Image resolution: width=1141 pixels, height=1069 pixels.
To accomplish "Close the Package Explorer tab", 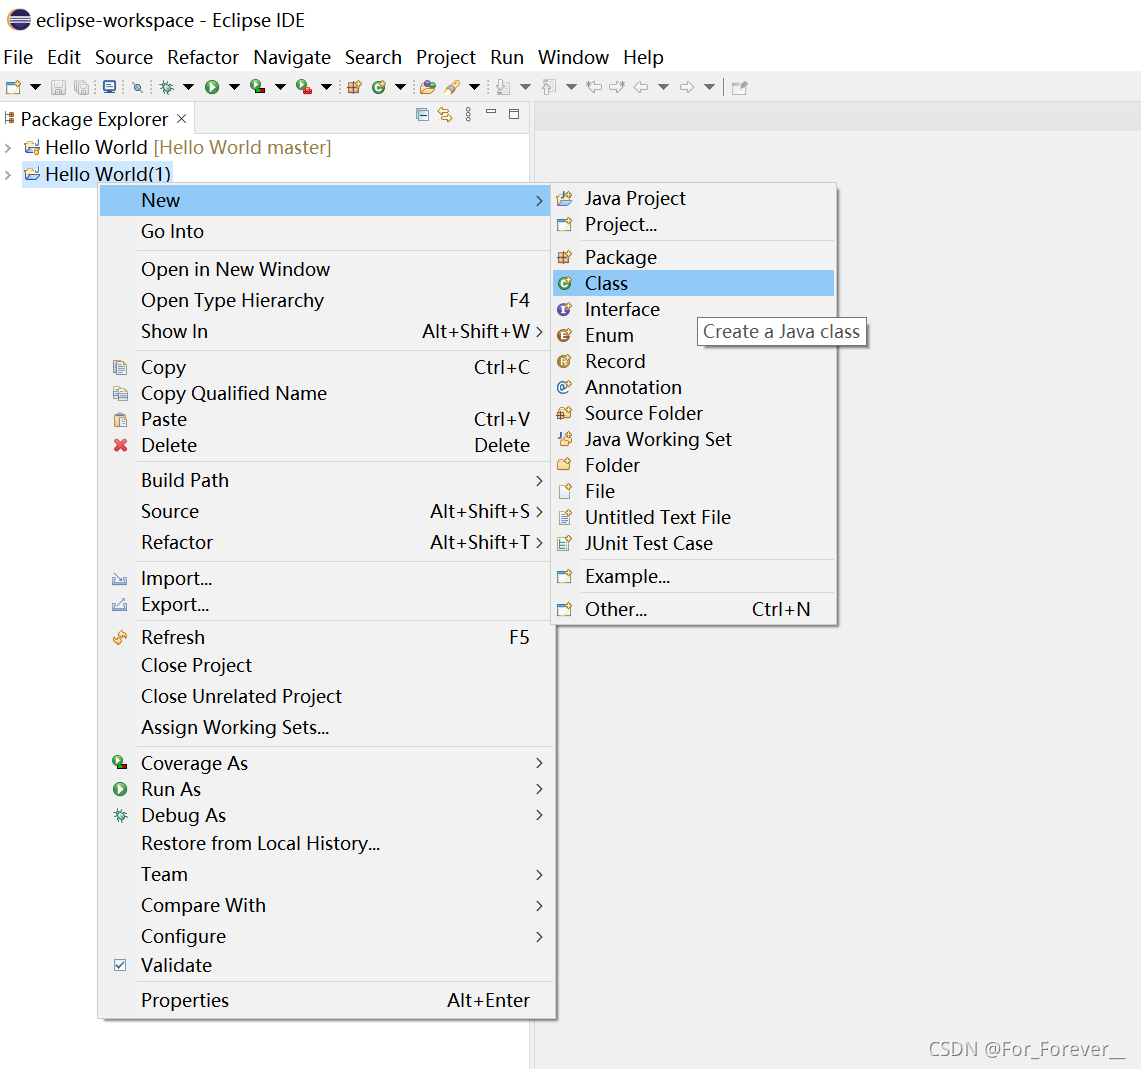I will tap(182, 119).
